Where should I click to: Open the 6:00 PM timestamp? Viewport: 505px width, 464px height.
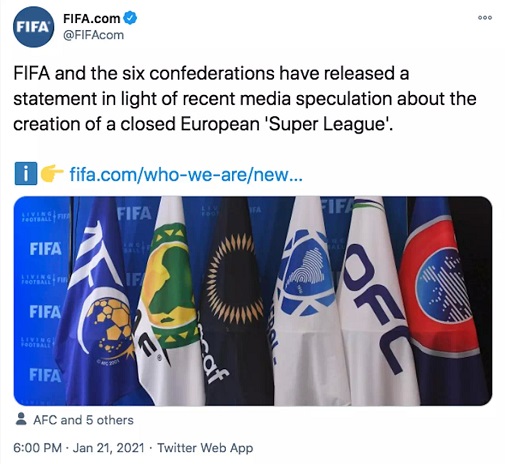click(x=37, y=448)
